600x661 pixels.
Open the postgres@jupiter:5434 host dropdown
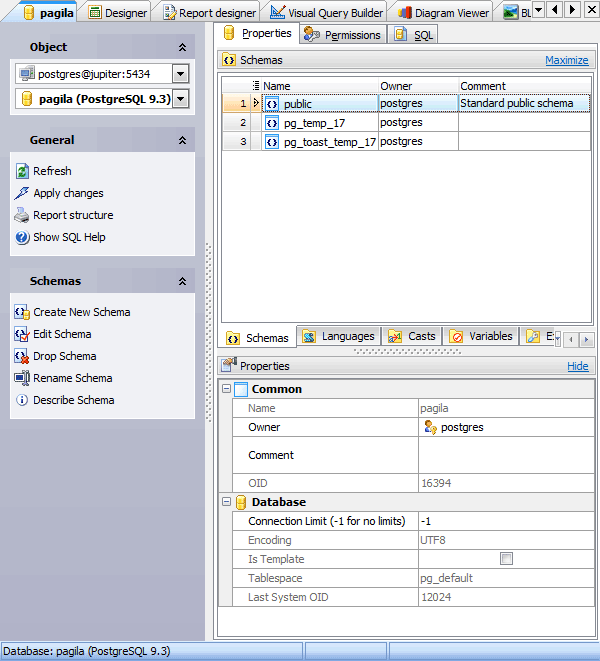point(180,73)
